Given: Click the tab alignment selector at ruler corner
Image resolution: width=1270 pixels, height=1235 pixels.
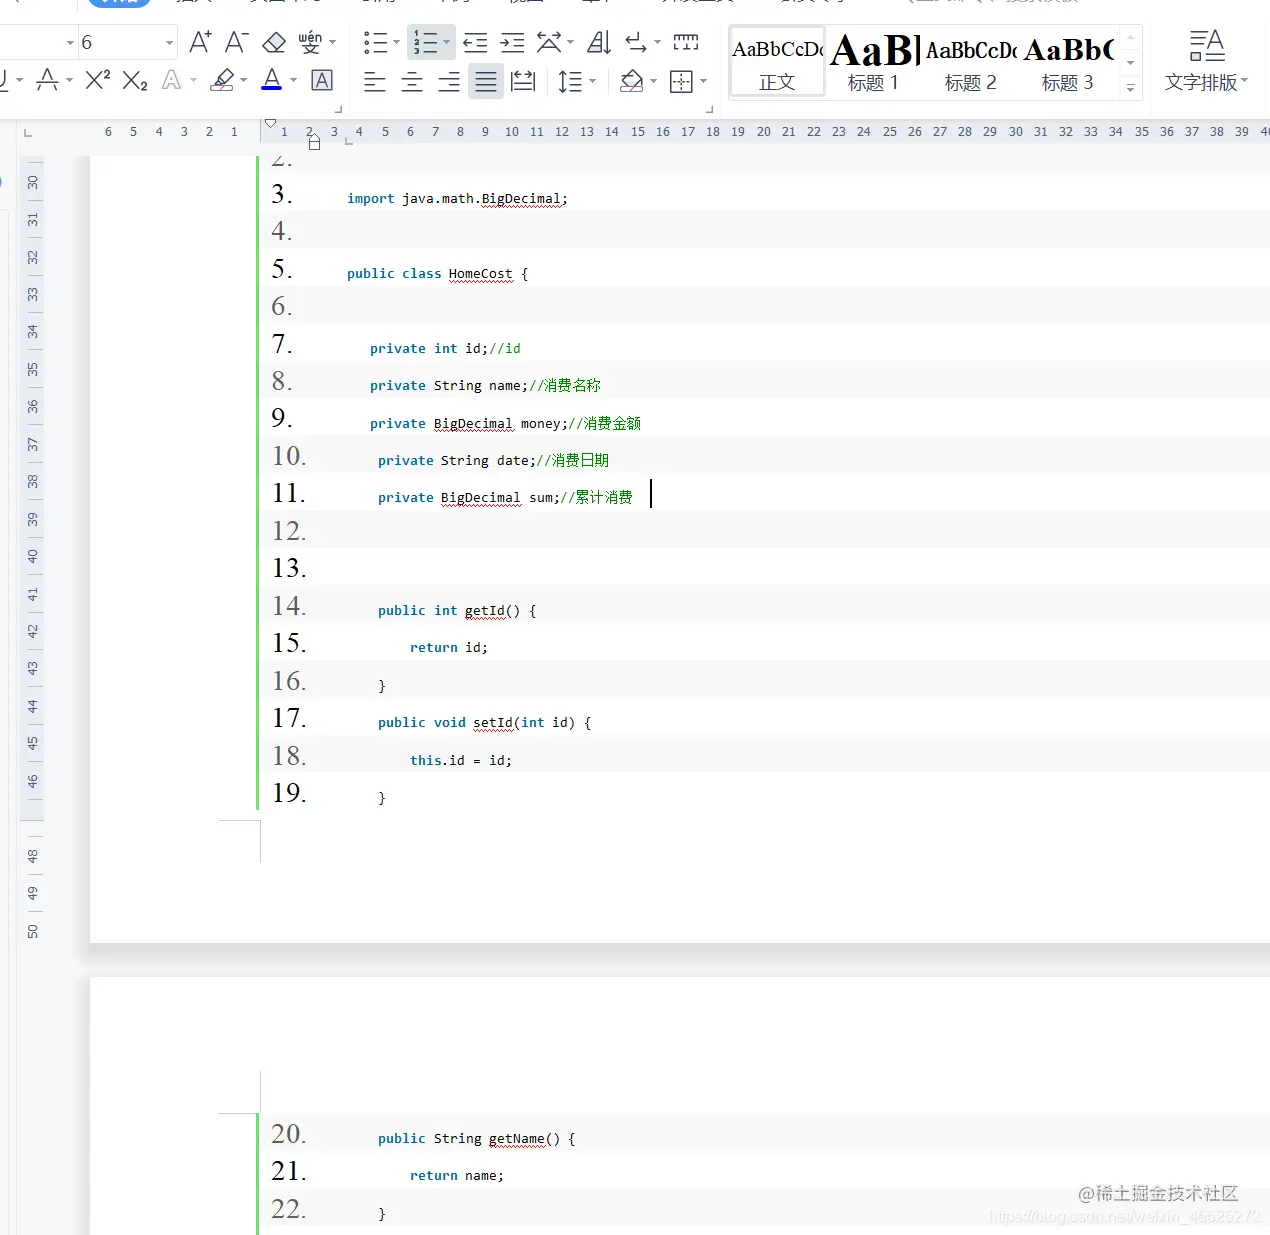Looking at the screenshot, I should (27, 132).
